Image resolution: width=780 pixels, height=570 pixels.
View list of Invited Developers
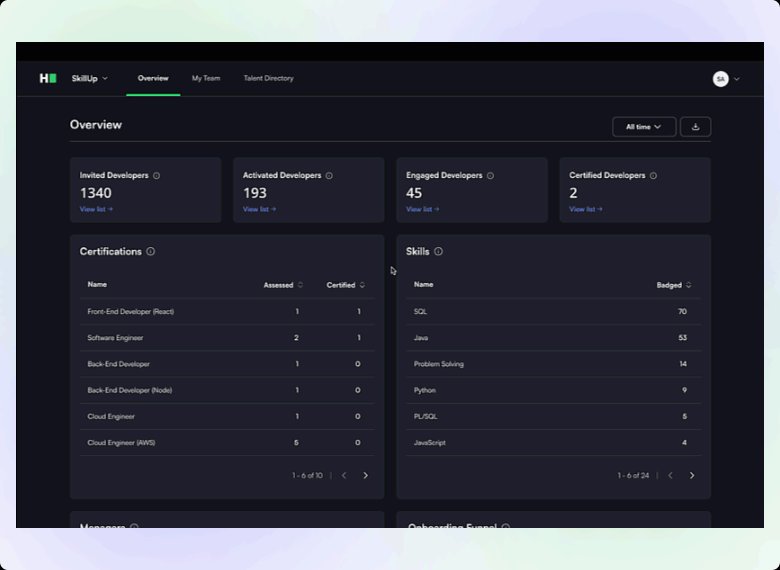pyautogui.click(x=97, y=209)
